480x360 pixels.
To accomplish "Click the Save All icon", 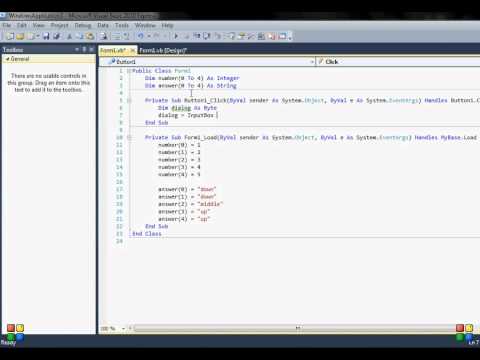I will click(57, 36).
